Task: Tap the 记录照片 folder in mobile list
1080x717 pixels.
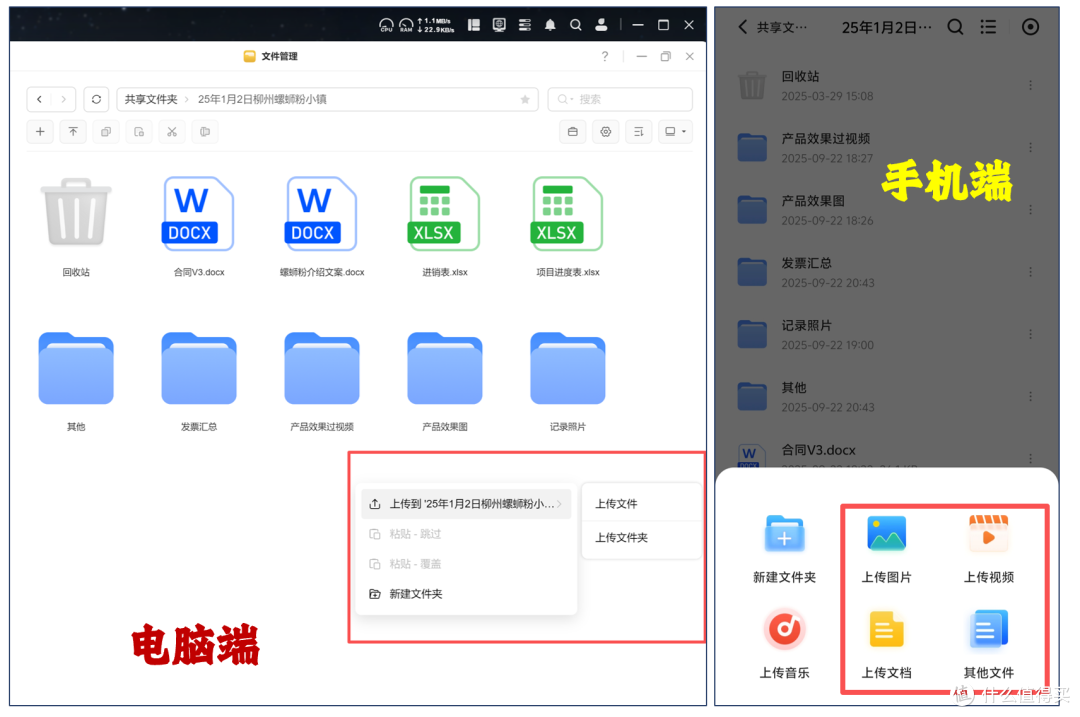Action: click(x=886, y=334)
